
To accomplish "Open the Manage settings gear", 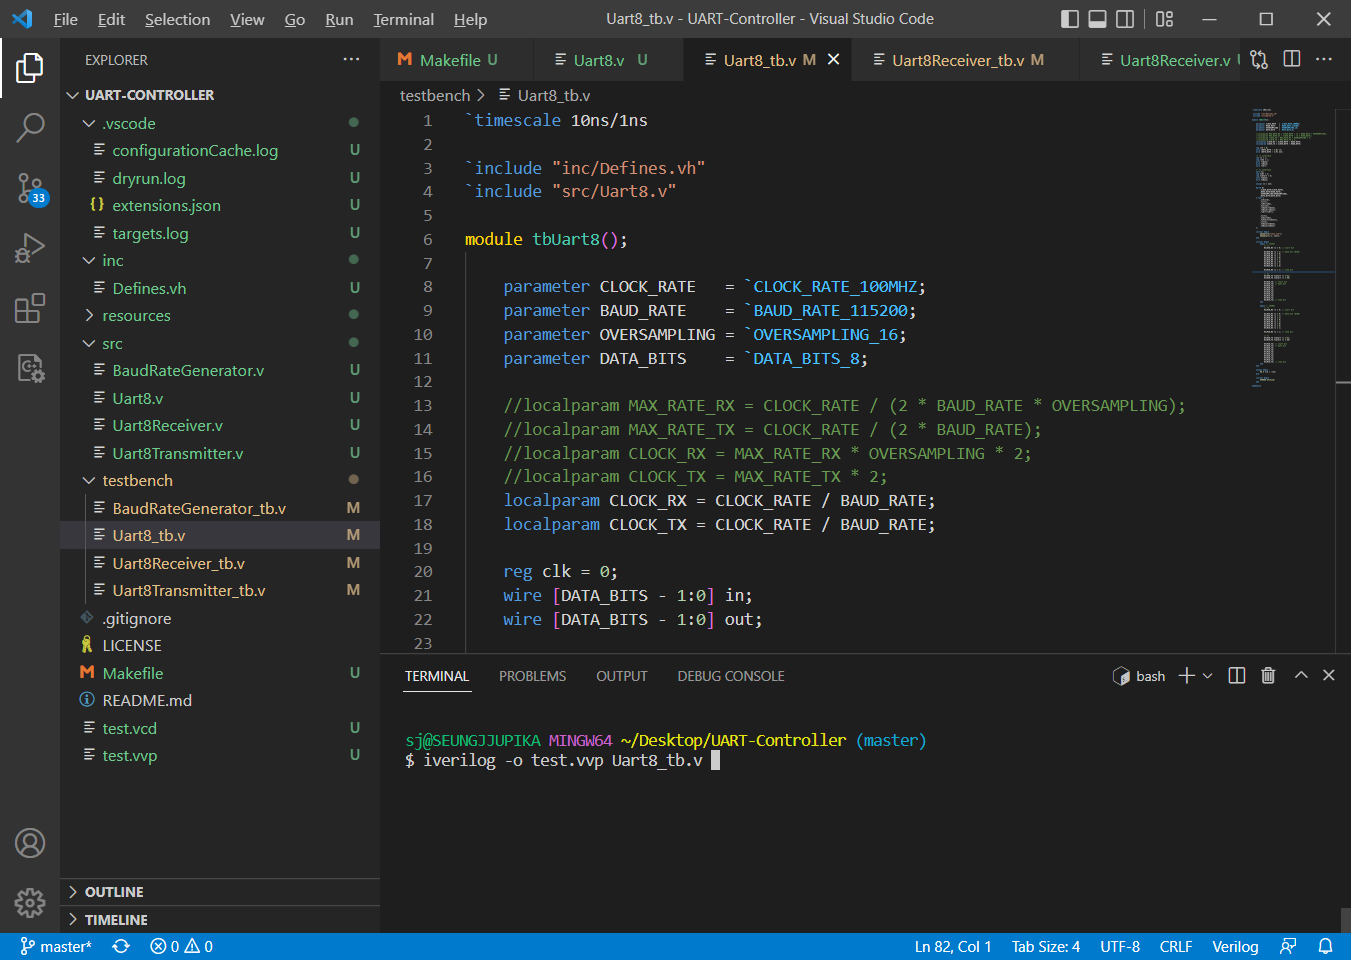I will (30, 903).
